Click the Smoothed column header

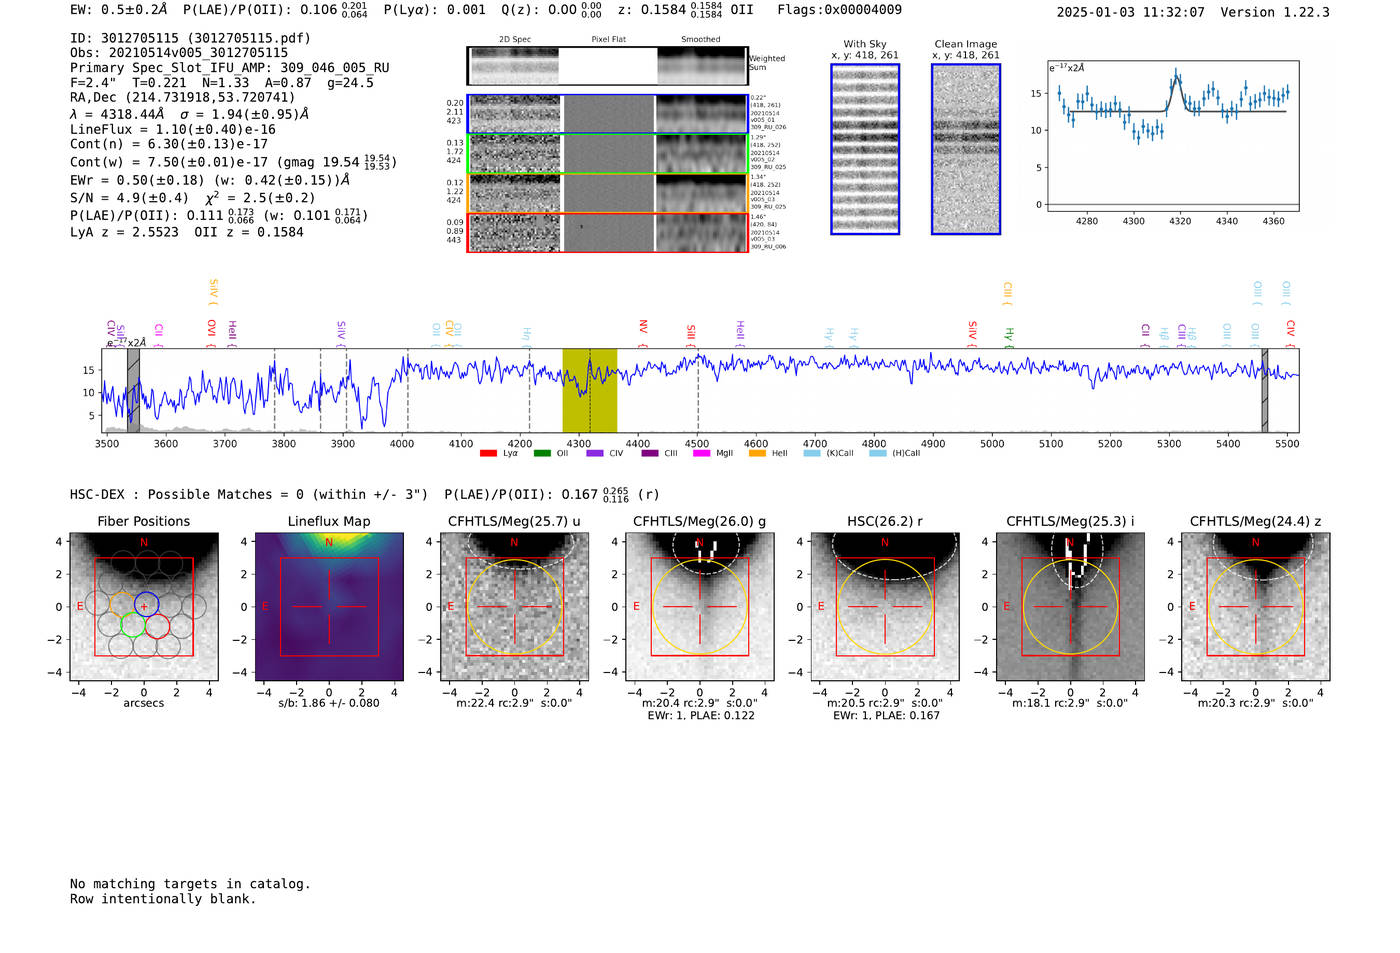[x=701, y=40]
